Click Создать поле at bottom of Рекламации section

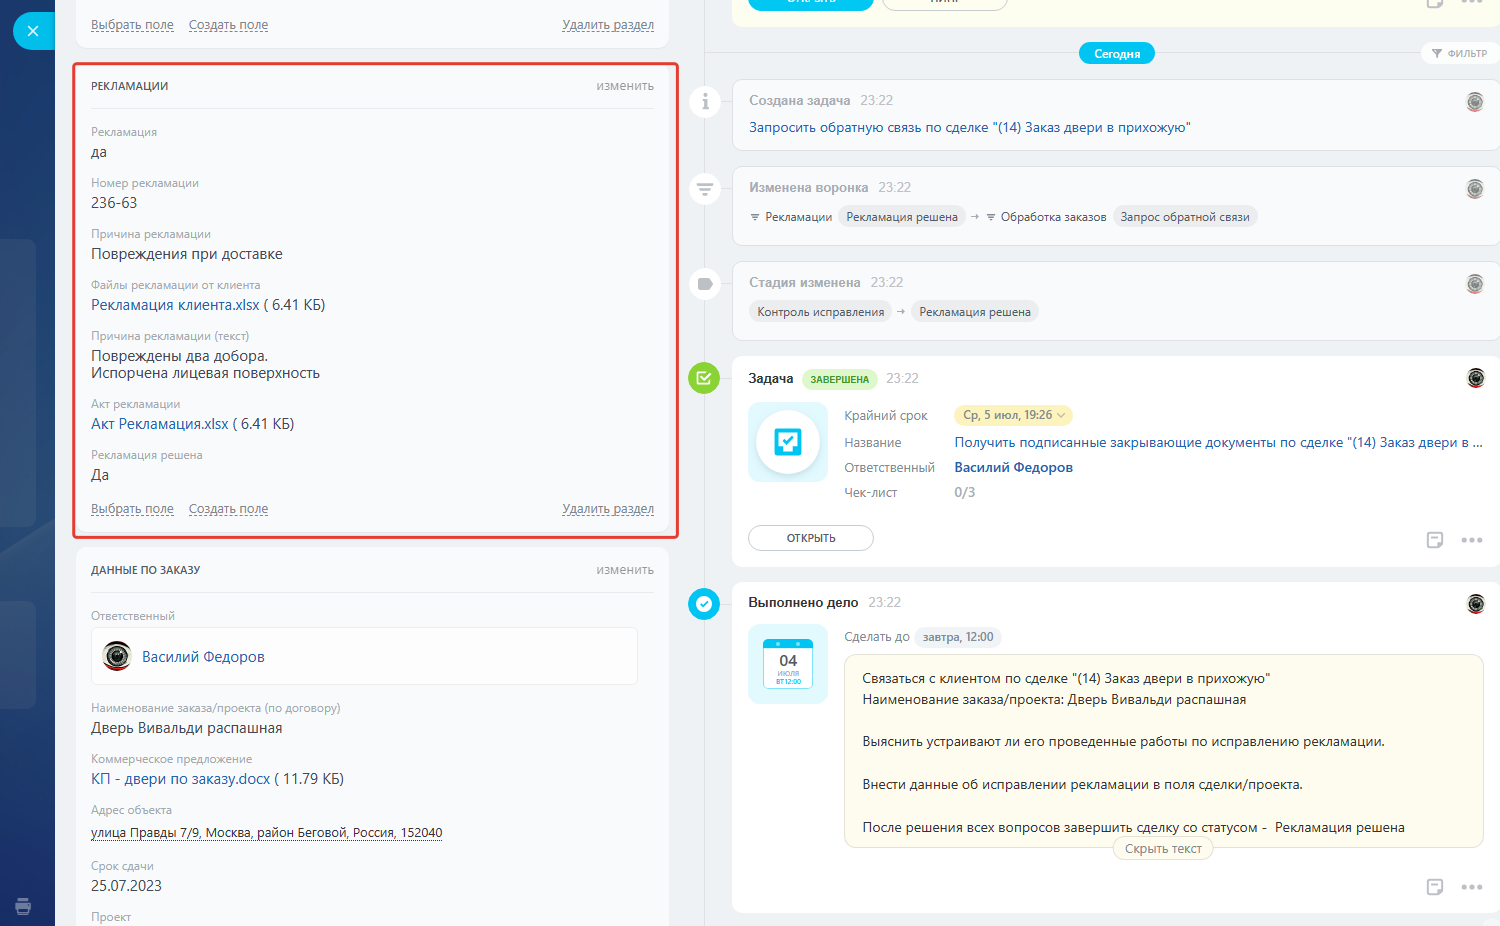coord(228,509)
